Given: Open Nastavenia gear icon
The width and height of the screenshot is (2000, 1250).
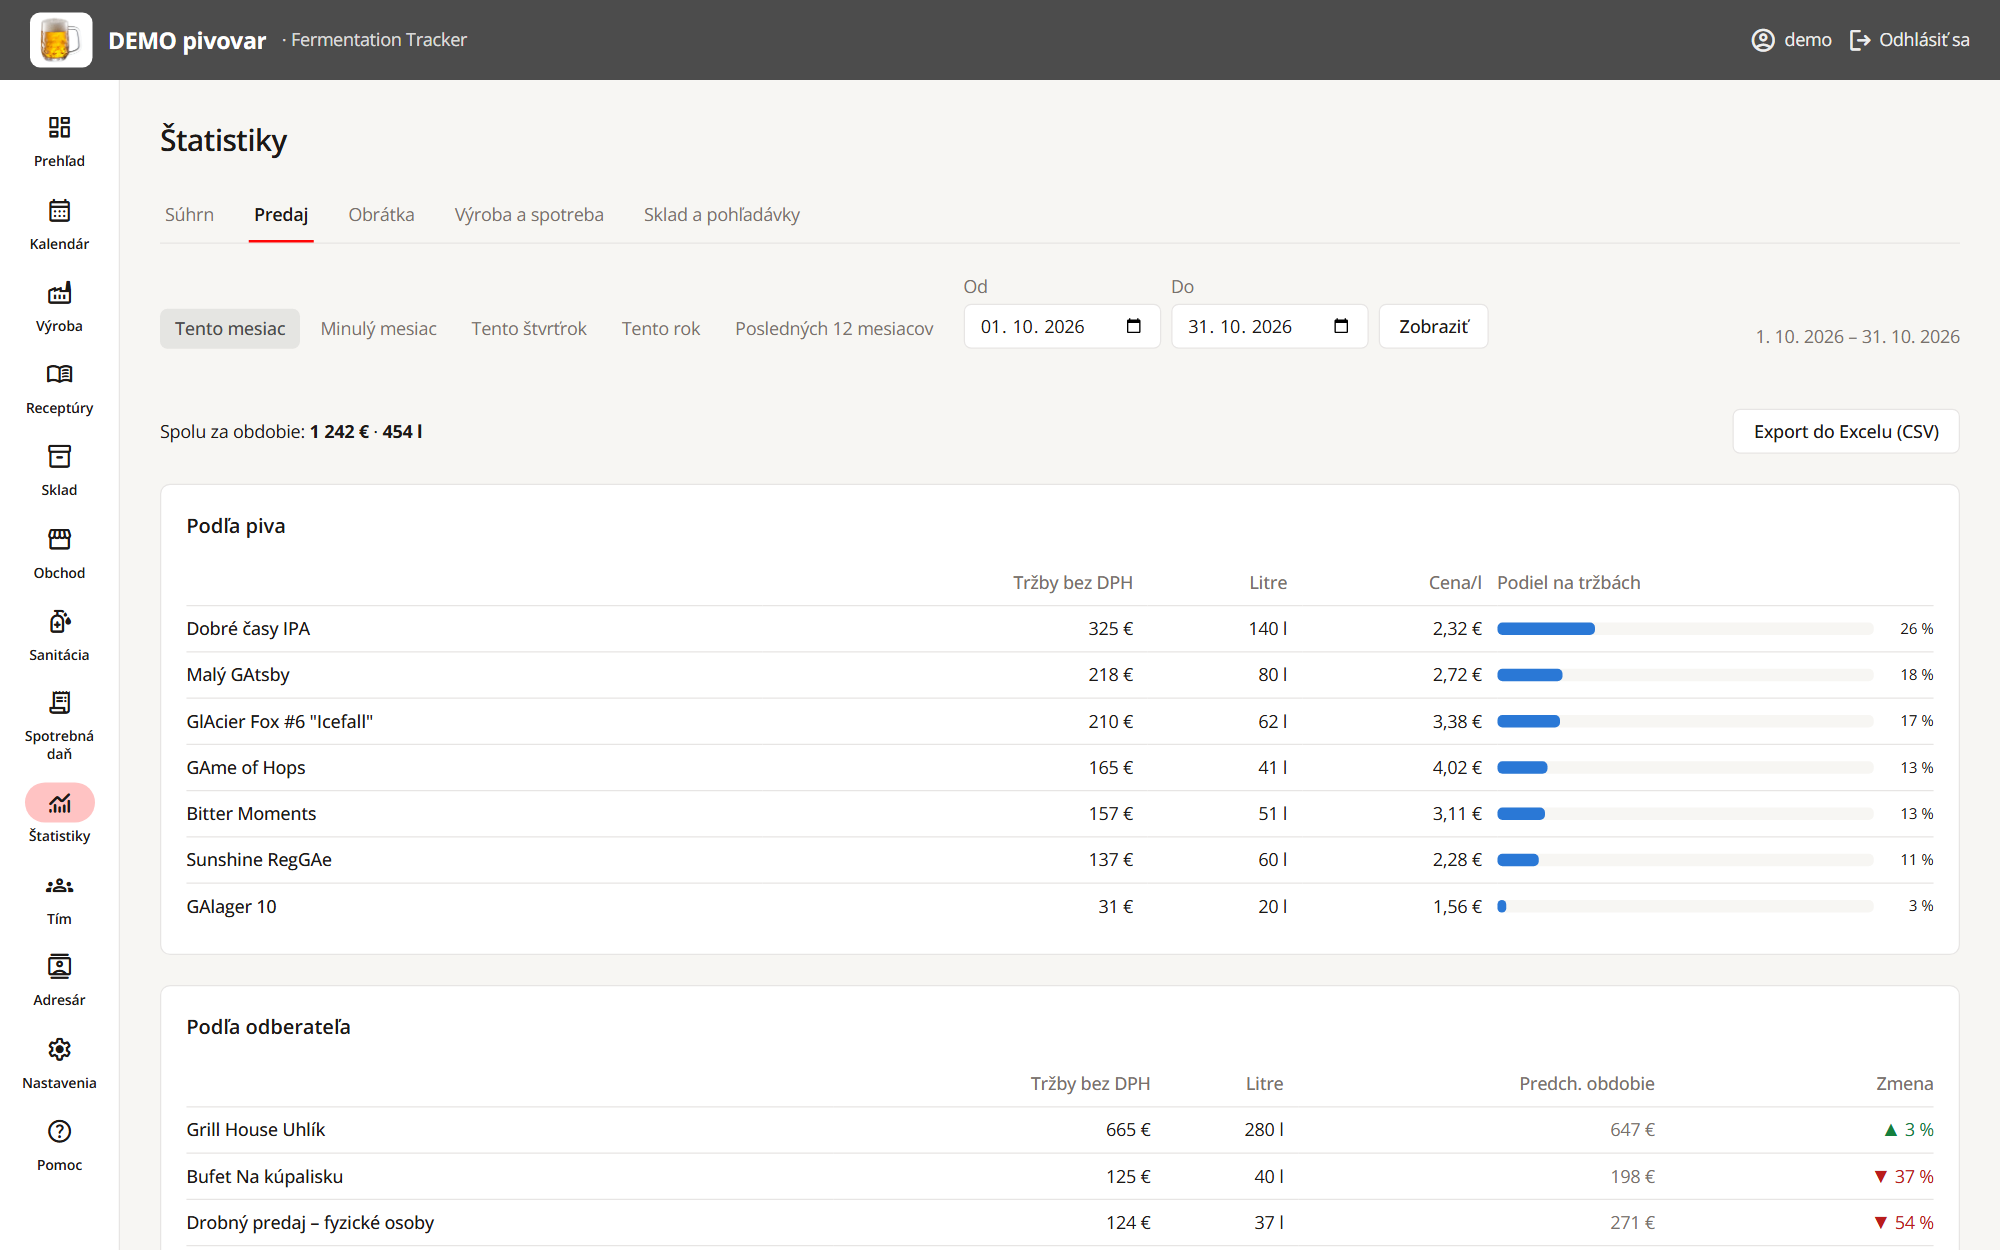Looking at the screenshot, I should (x=59, y=1049).
